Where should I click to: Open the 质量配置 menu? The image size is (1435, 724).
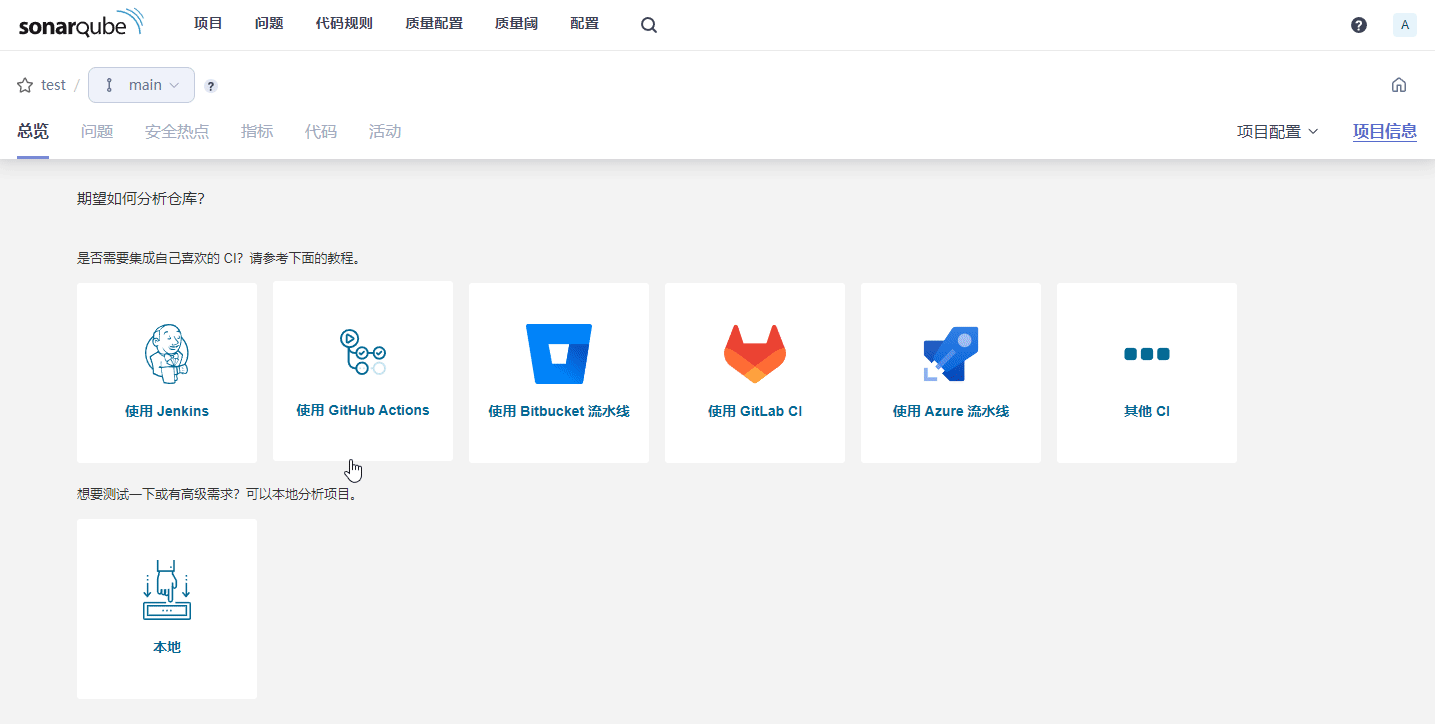tap(434, 24)
